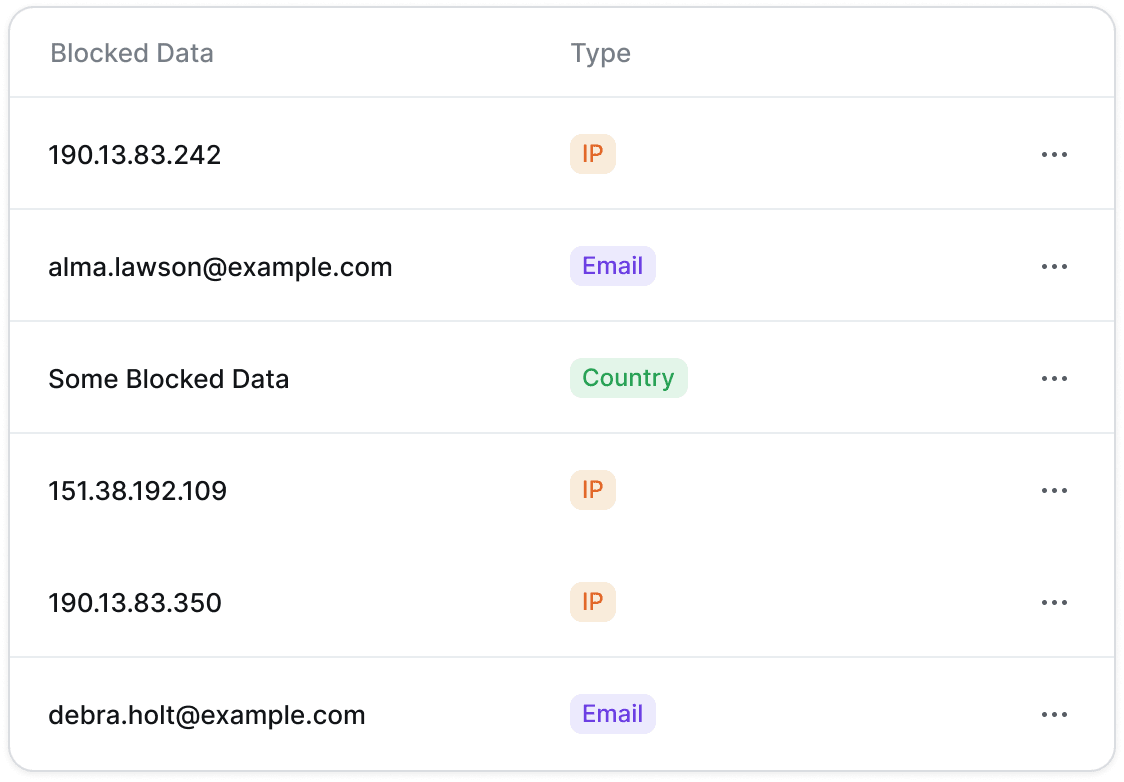The image size is (1124, 782).
Task: Click the Email badge for alma.lawson
Action: click(x=613, y=266)
